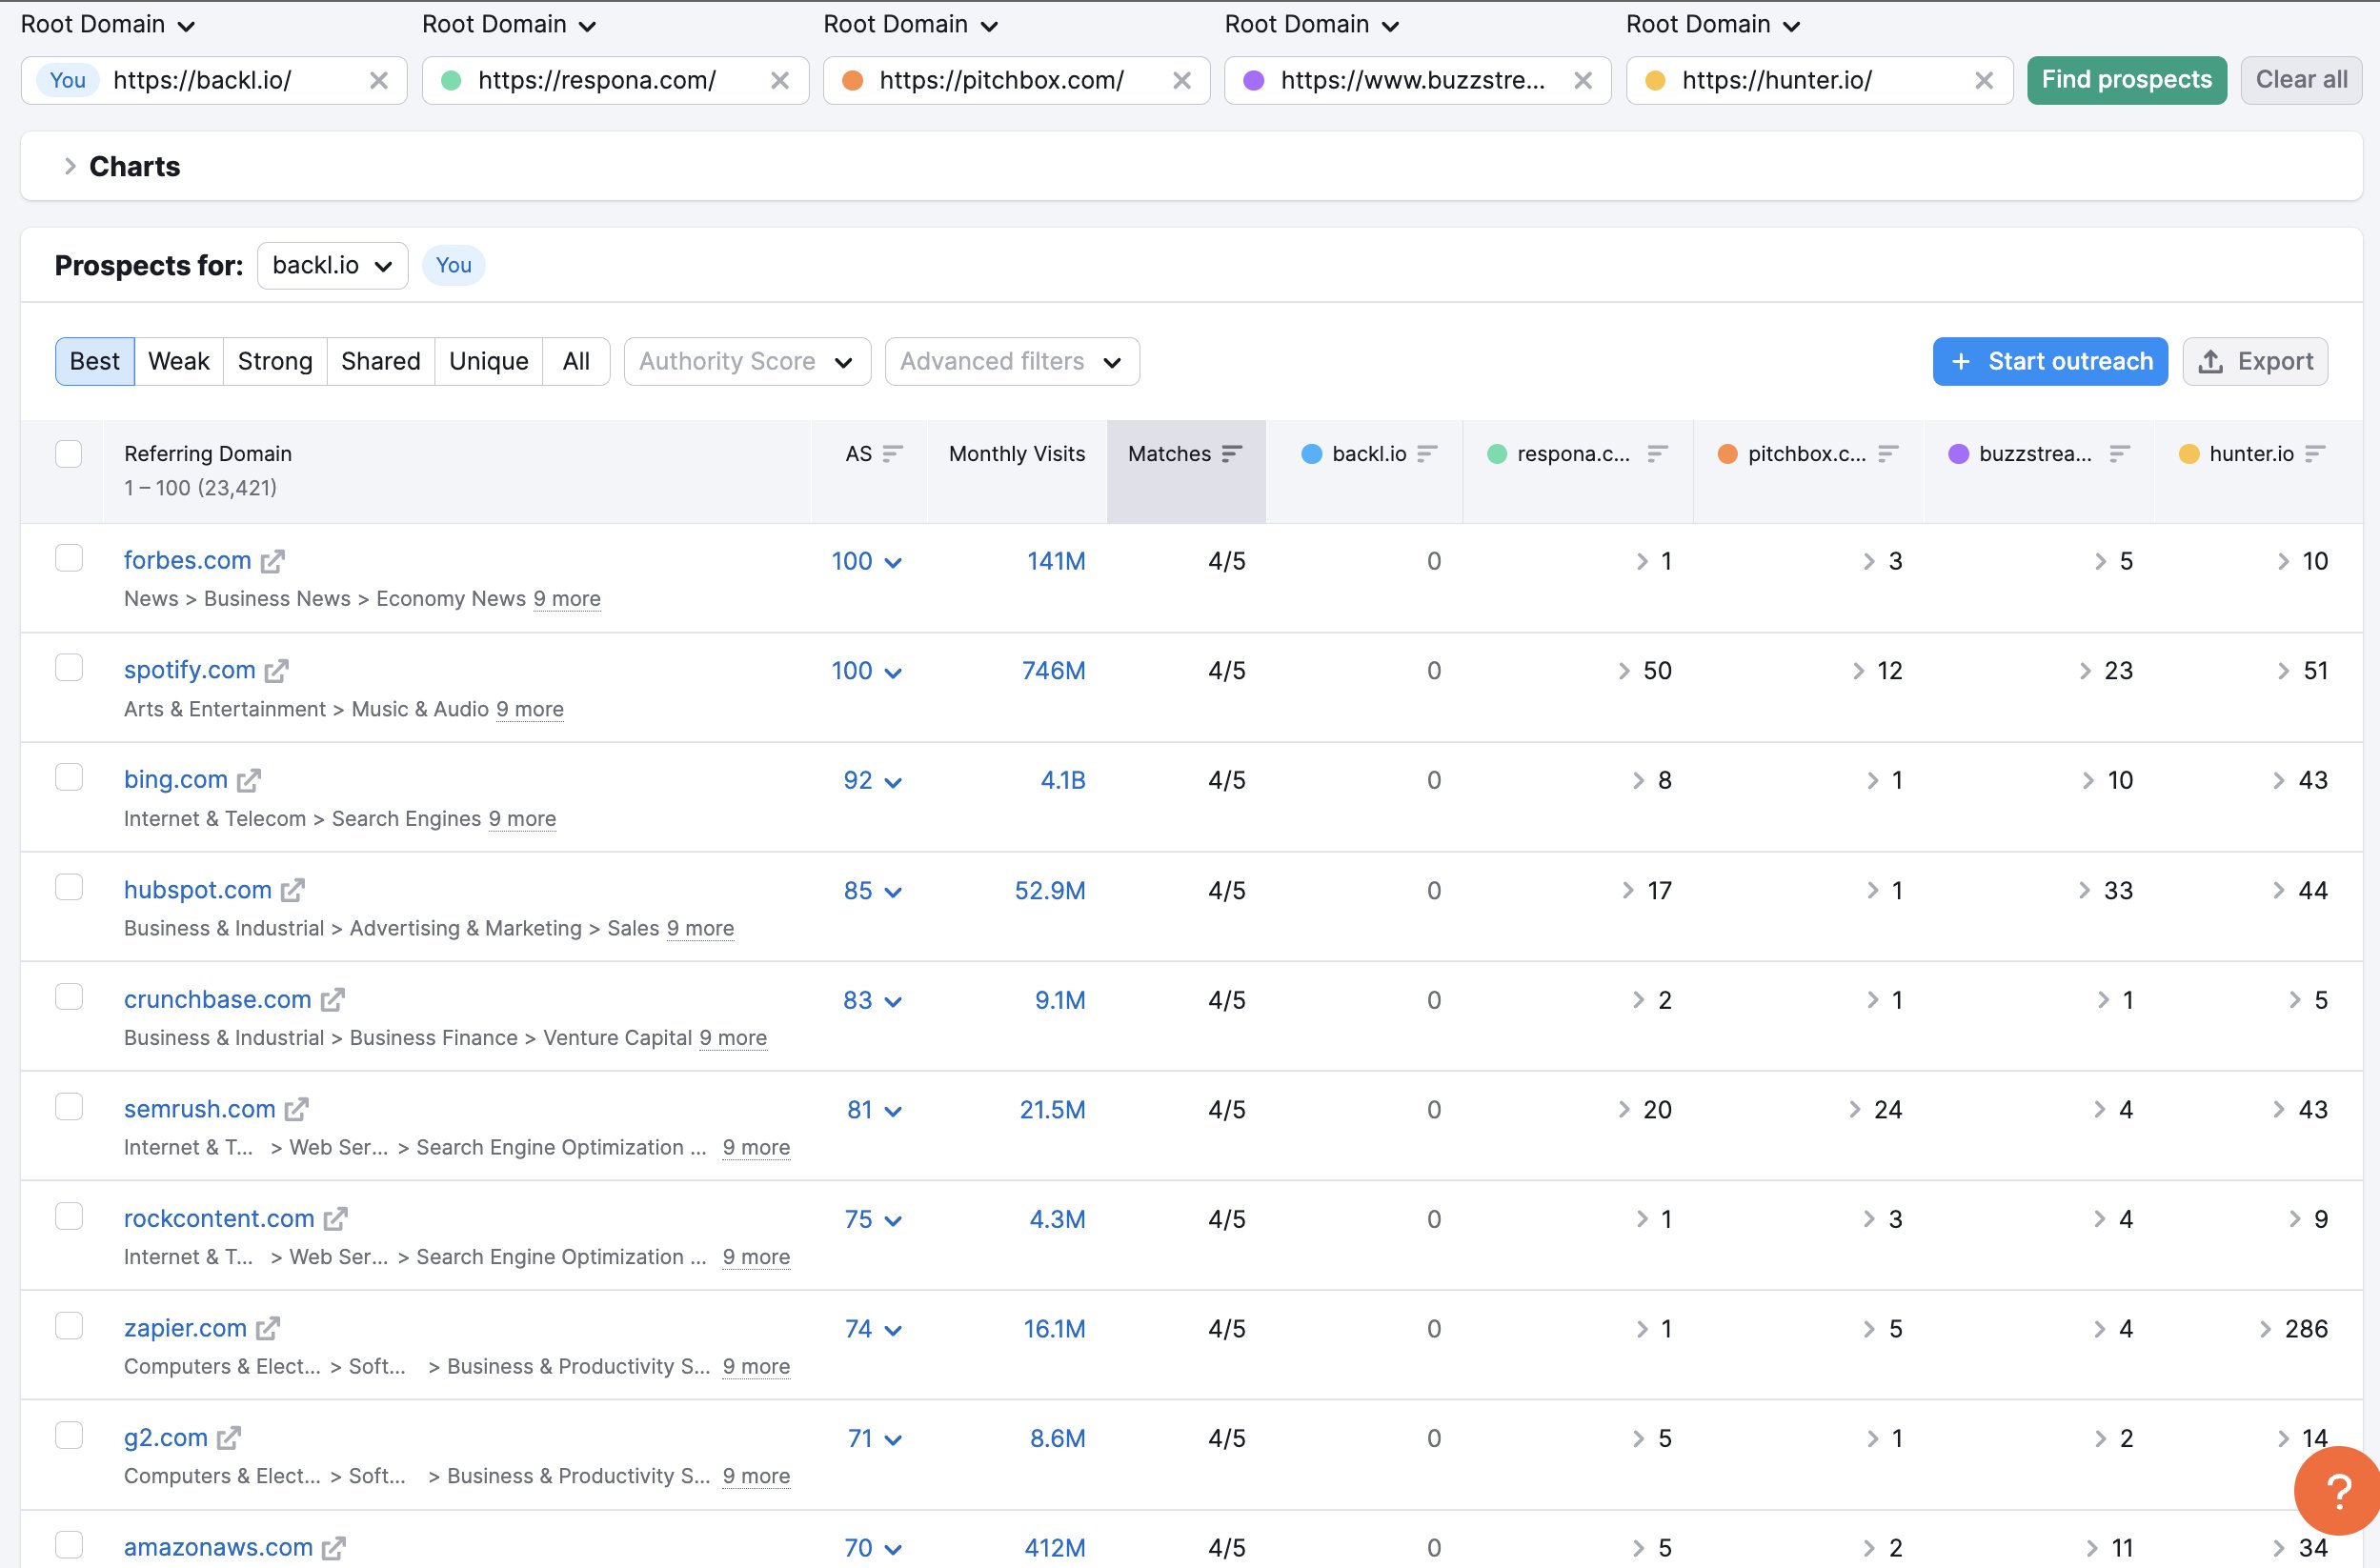Remove the hunter.io domain with its X icon
Image resolution: width=2380 pixels, height=1568 pixels.
point(1984,80)
